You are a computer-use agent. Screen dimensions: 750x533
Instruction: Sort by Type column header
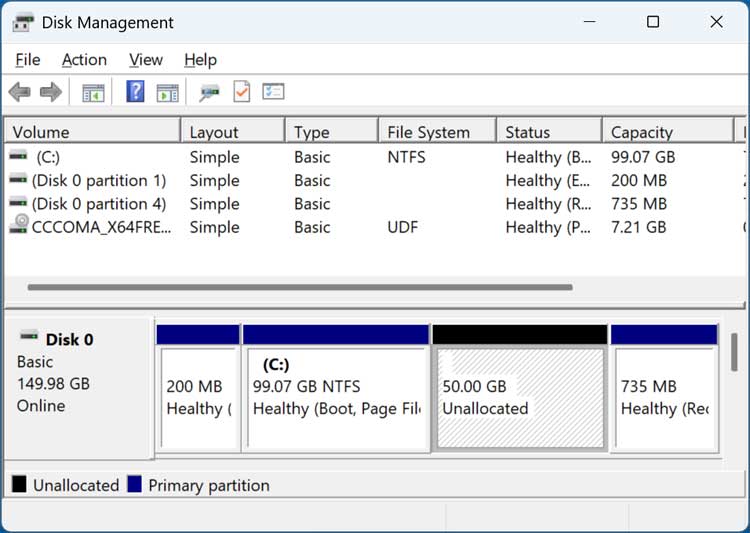click(331, 132)
